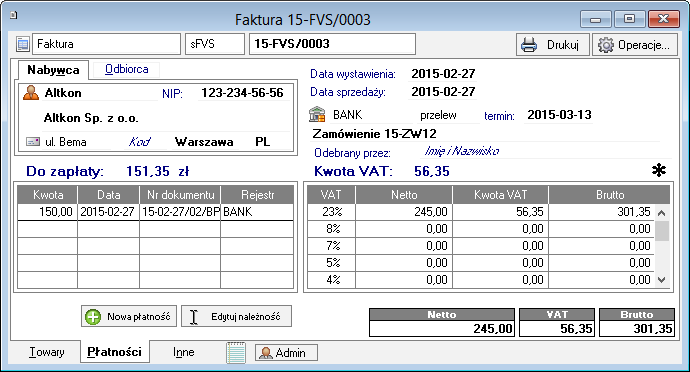
Task: Open the Towary tab
Action: pyautogui.click(x=47, y=352)
